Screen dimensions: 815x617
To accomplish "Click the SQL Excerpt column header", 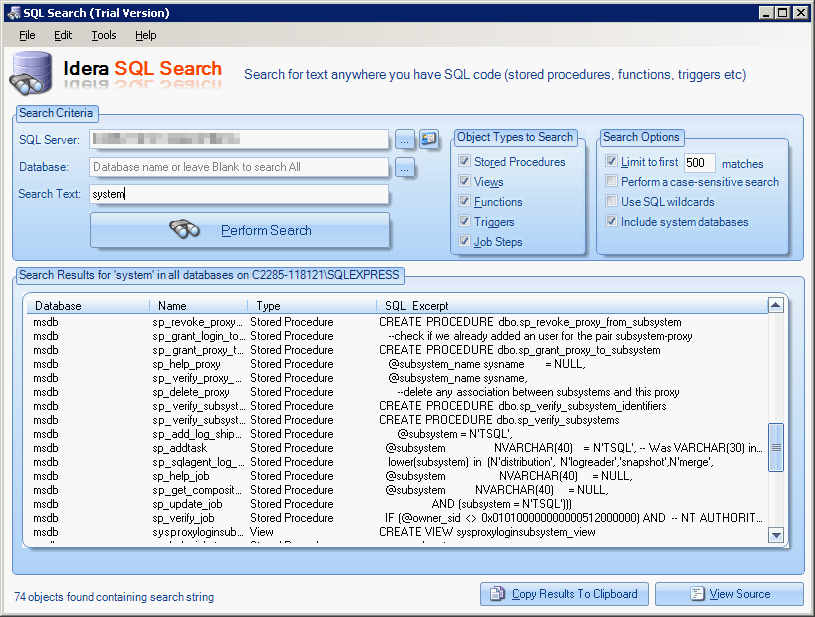I will pos(572,306).
